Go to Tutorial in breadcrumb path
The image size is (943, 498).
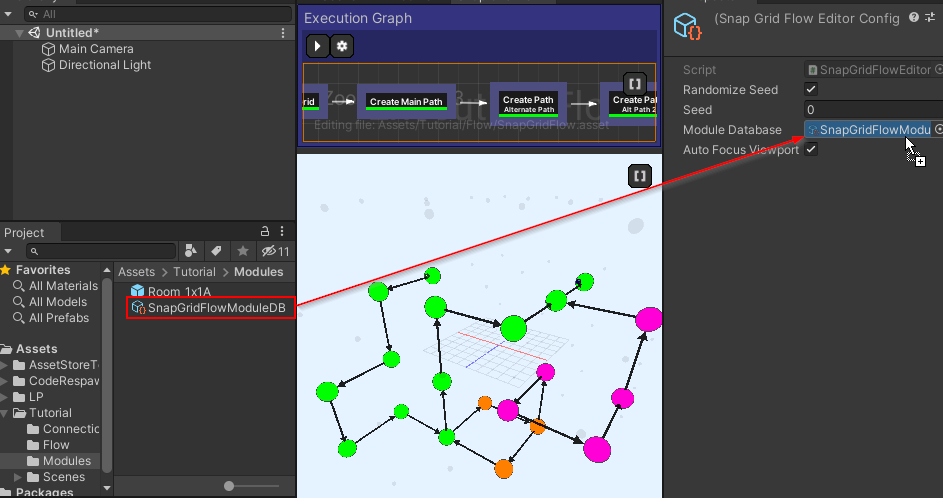point(194,272)
